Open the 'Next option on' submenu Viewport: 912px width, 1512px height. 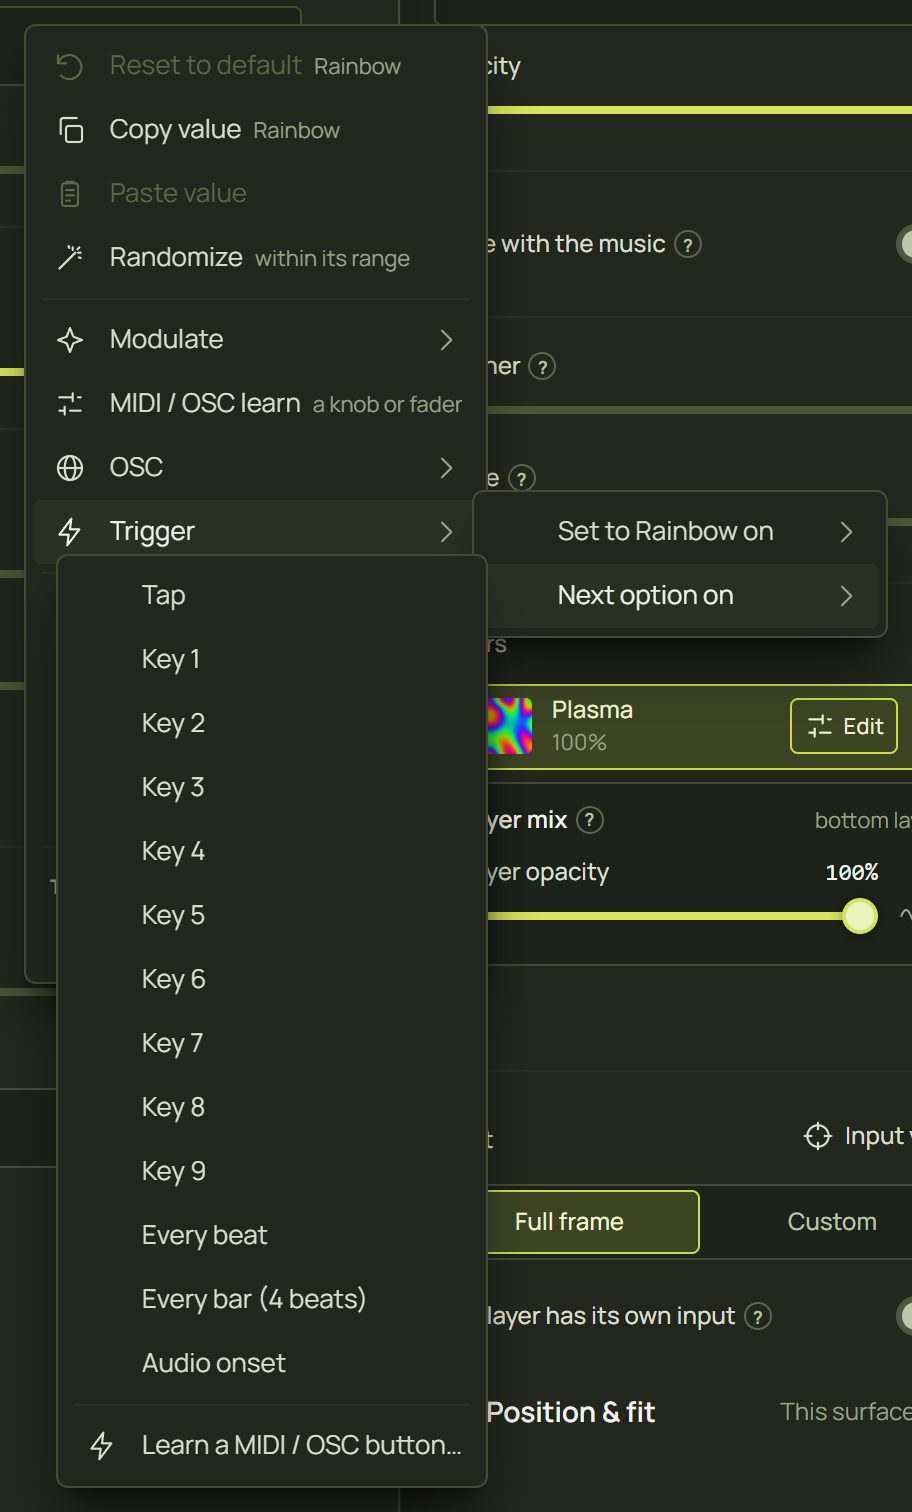(680, 596)
